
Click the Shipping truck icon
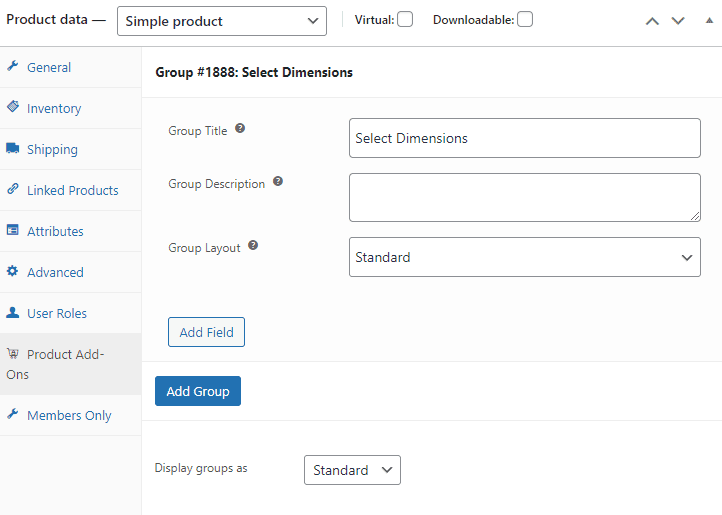pos(12,148)
